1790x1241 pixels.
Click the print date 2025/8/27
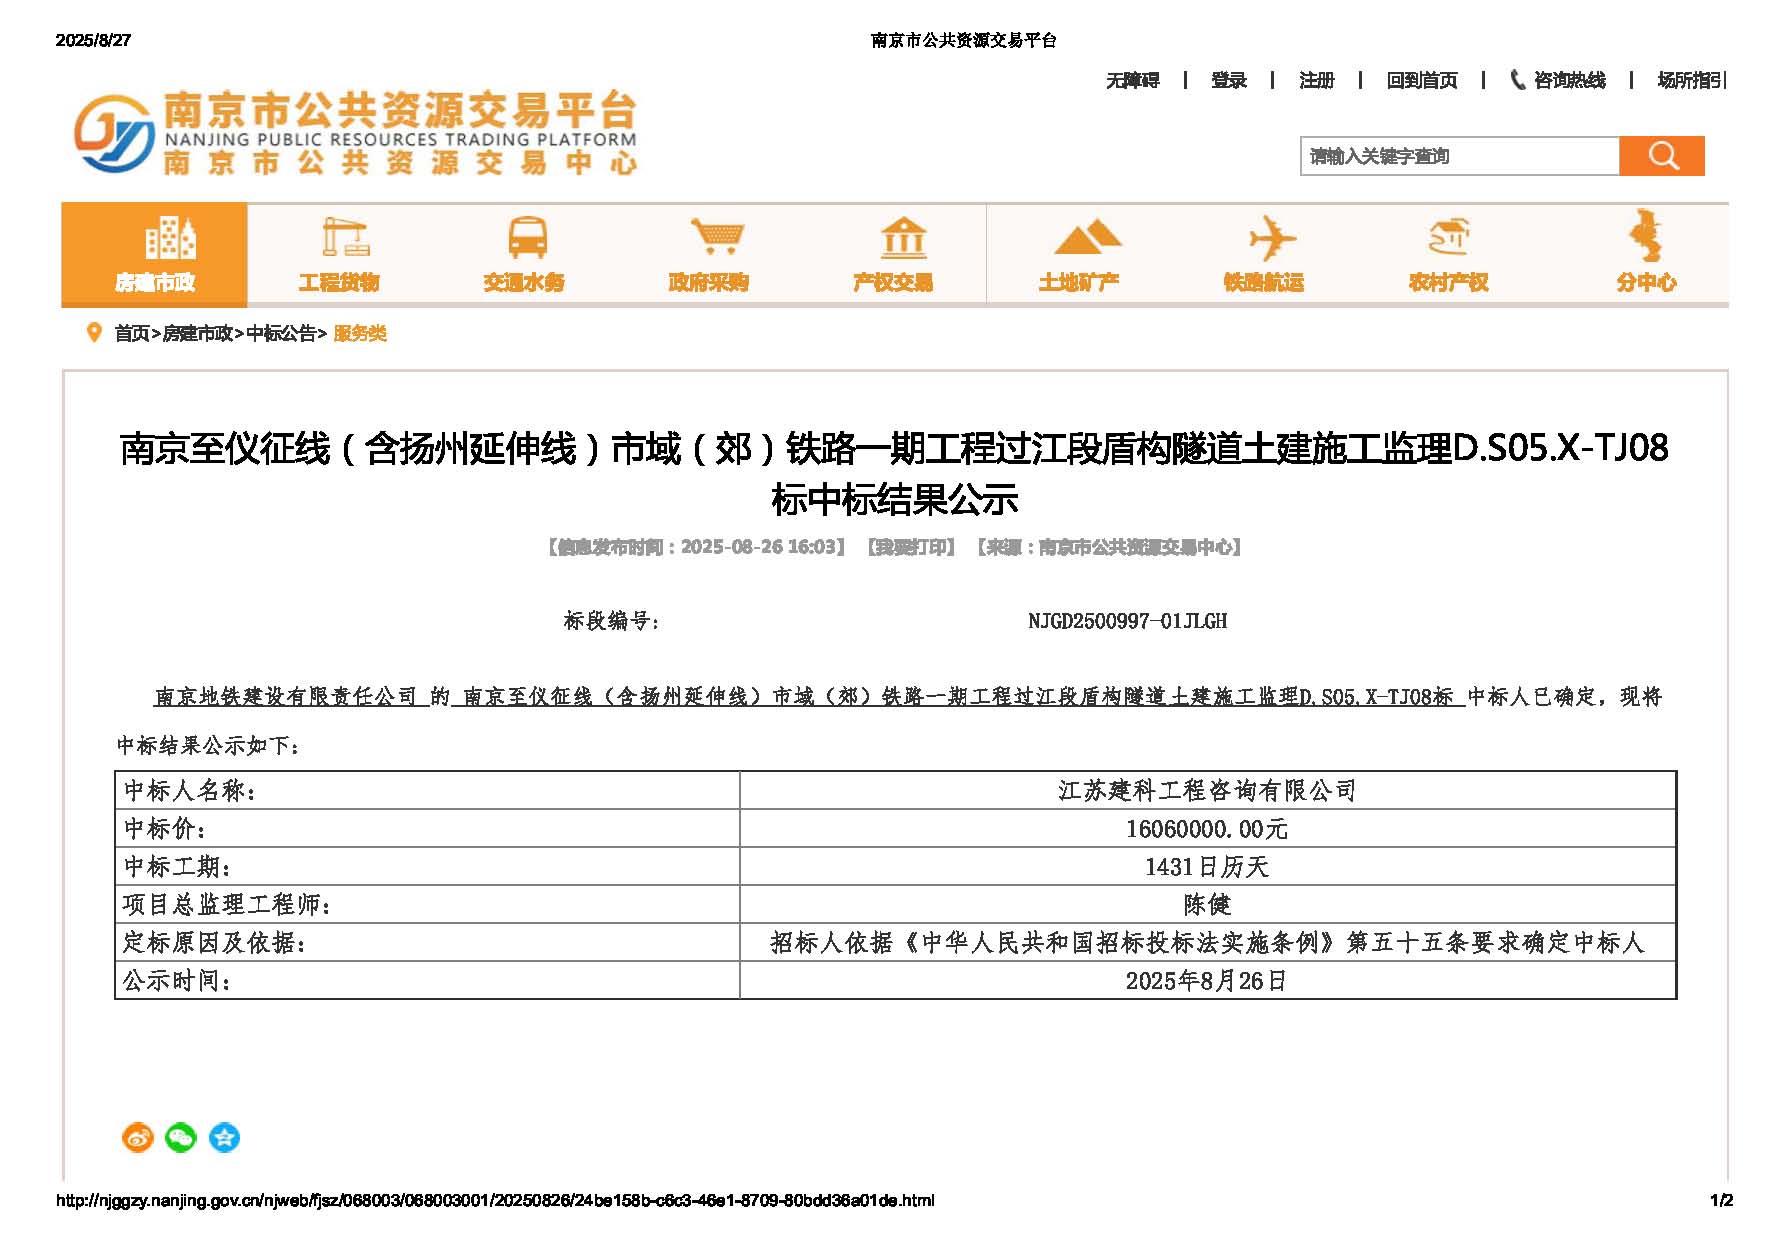point(93,40)
